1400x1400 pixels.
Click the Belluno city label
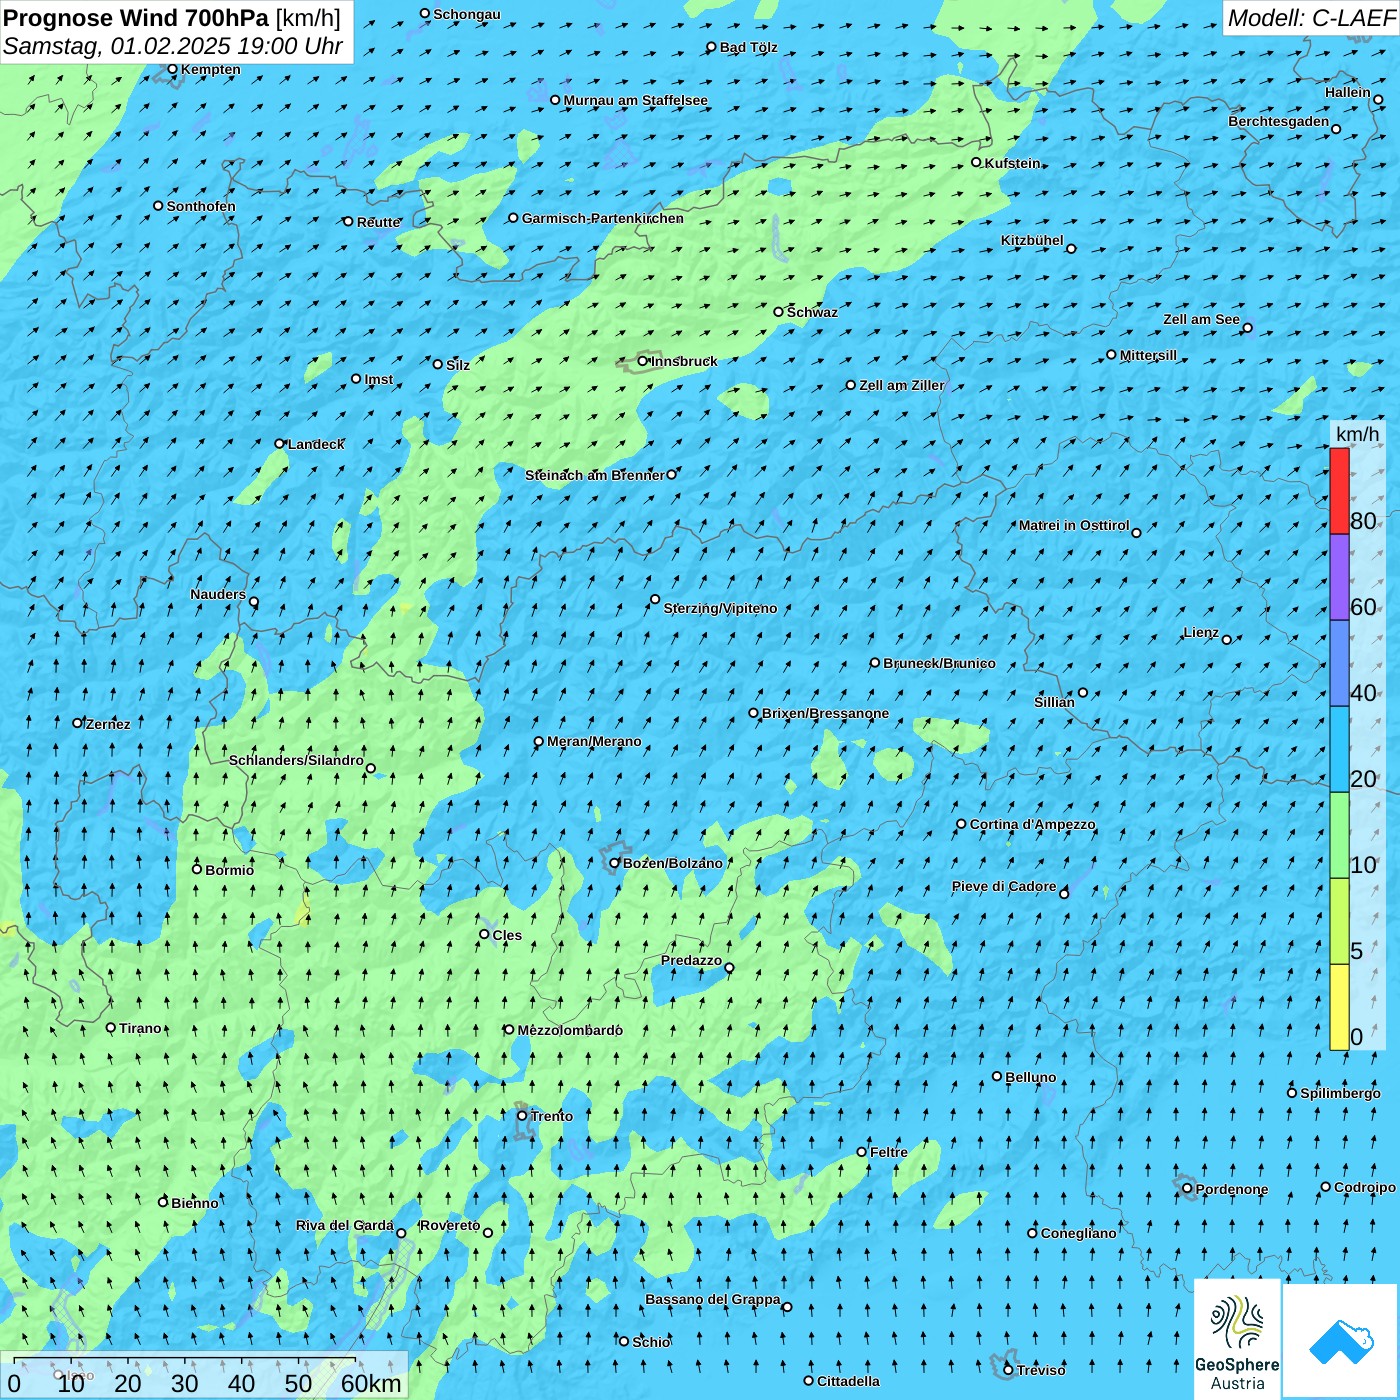(x=1031, y=1078)
